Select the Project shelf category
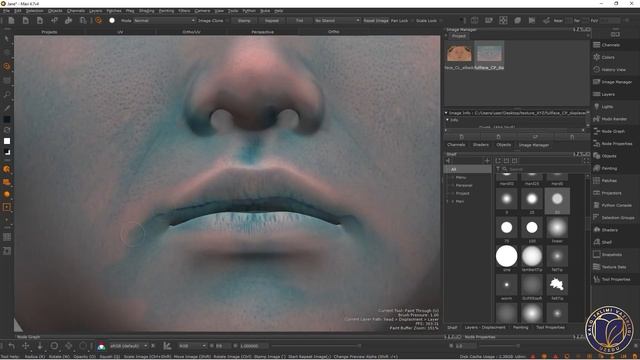The height and width of the screenshot is (360, 640). click(462, 193)
